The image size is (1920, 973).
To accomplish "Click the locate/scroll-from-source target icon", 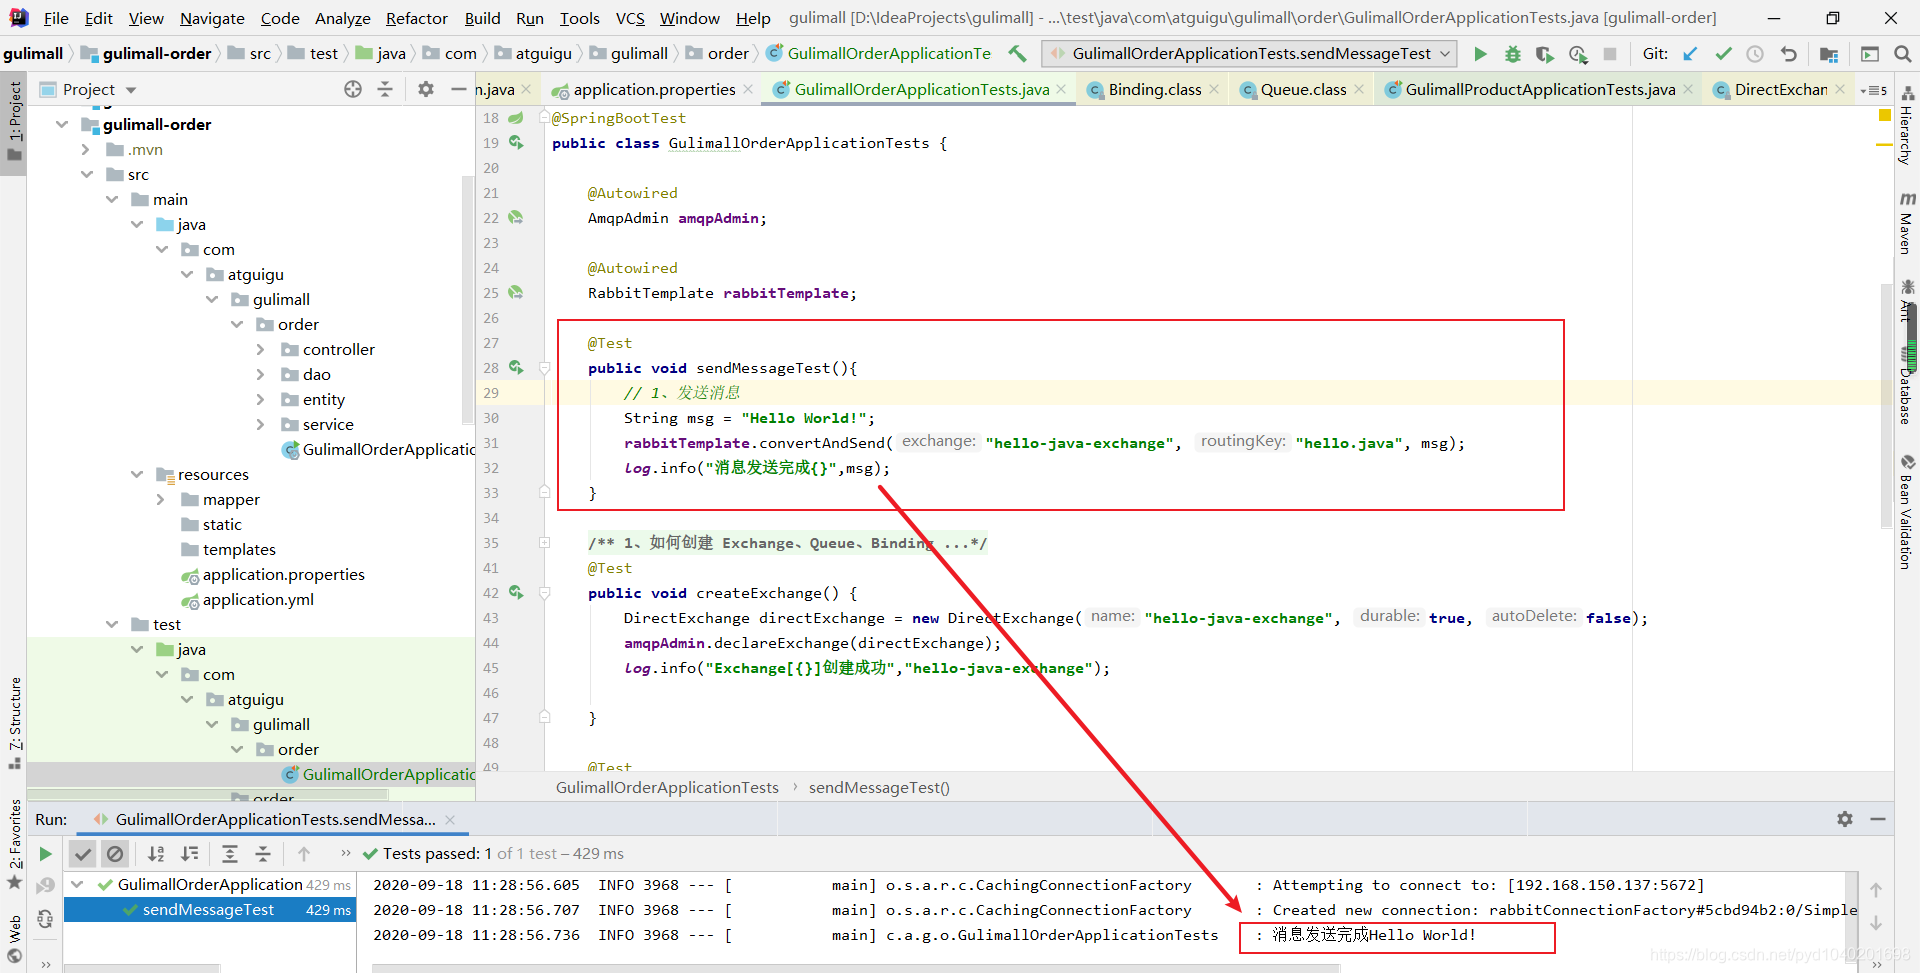I will [x=353, y=89].
